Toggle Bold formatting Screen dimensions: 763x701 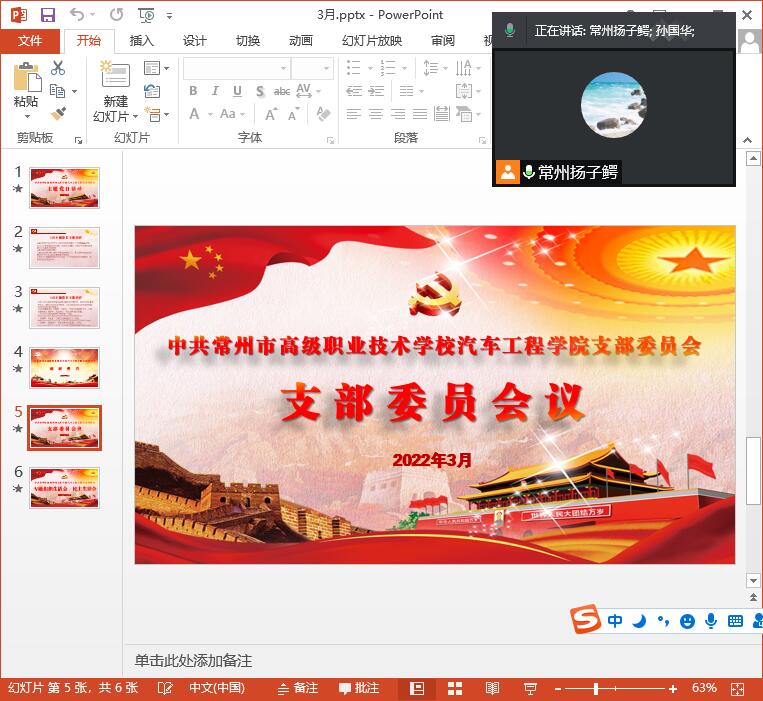[x=193, y=91]
